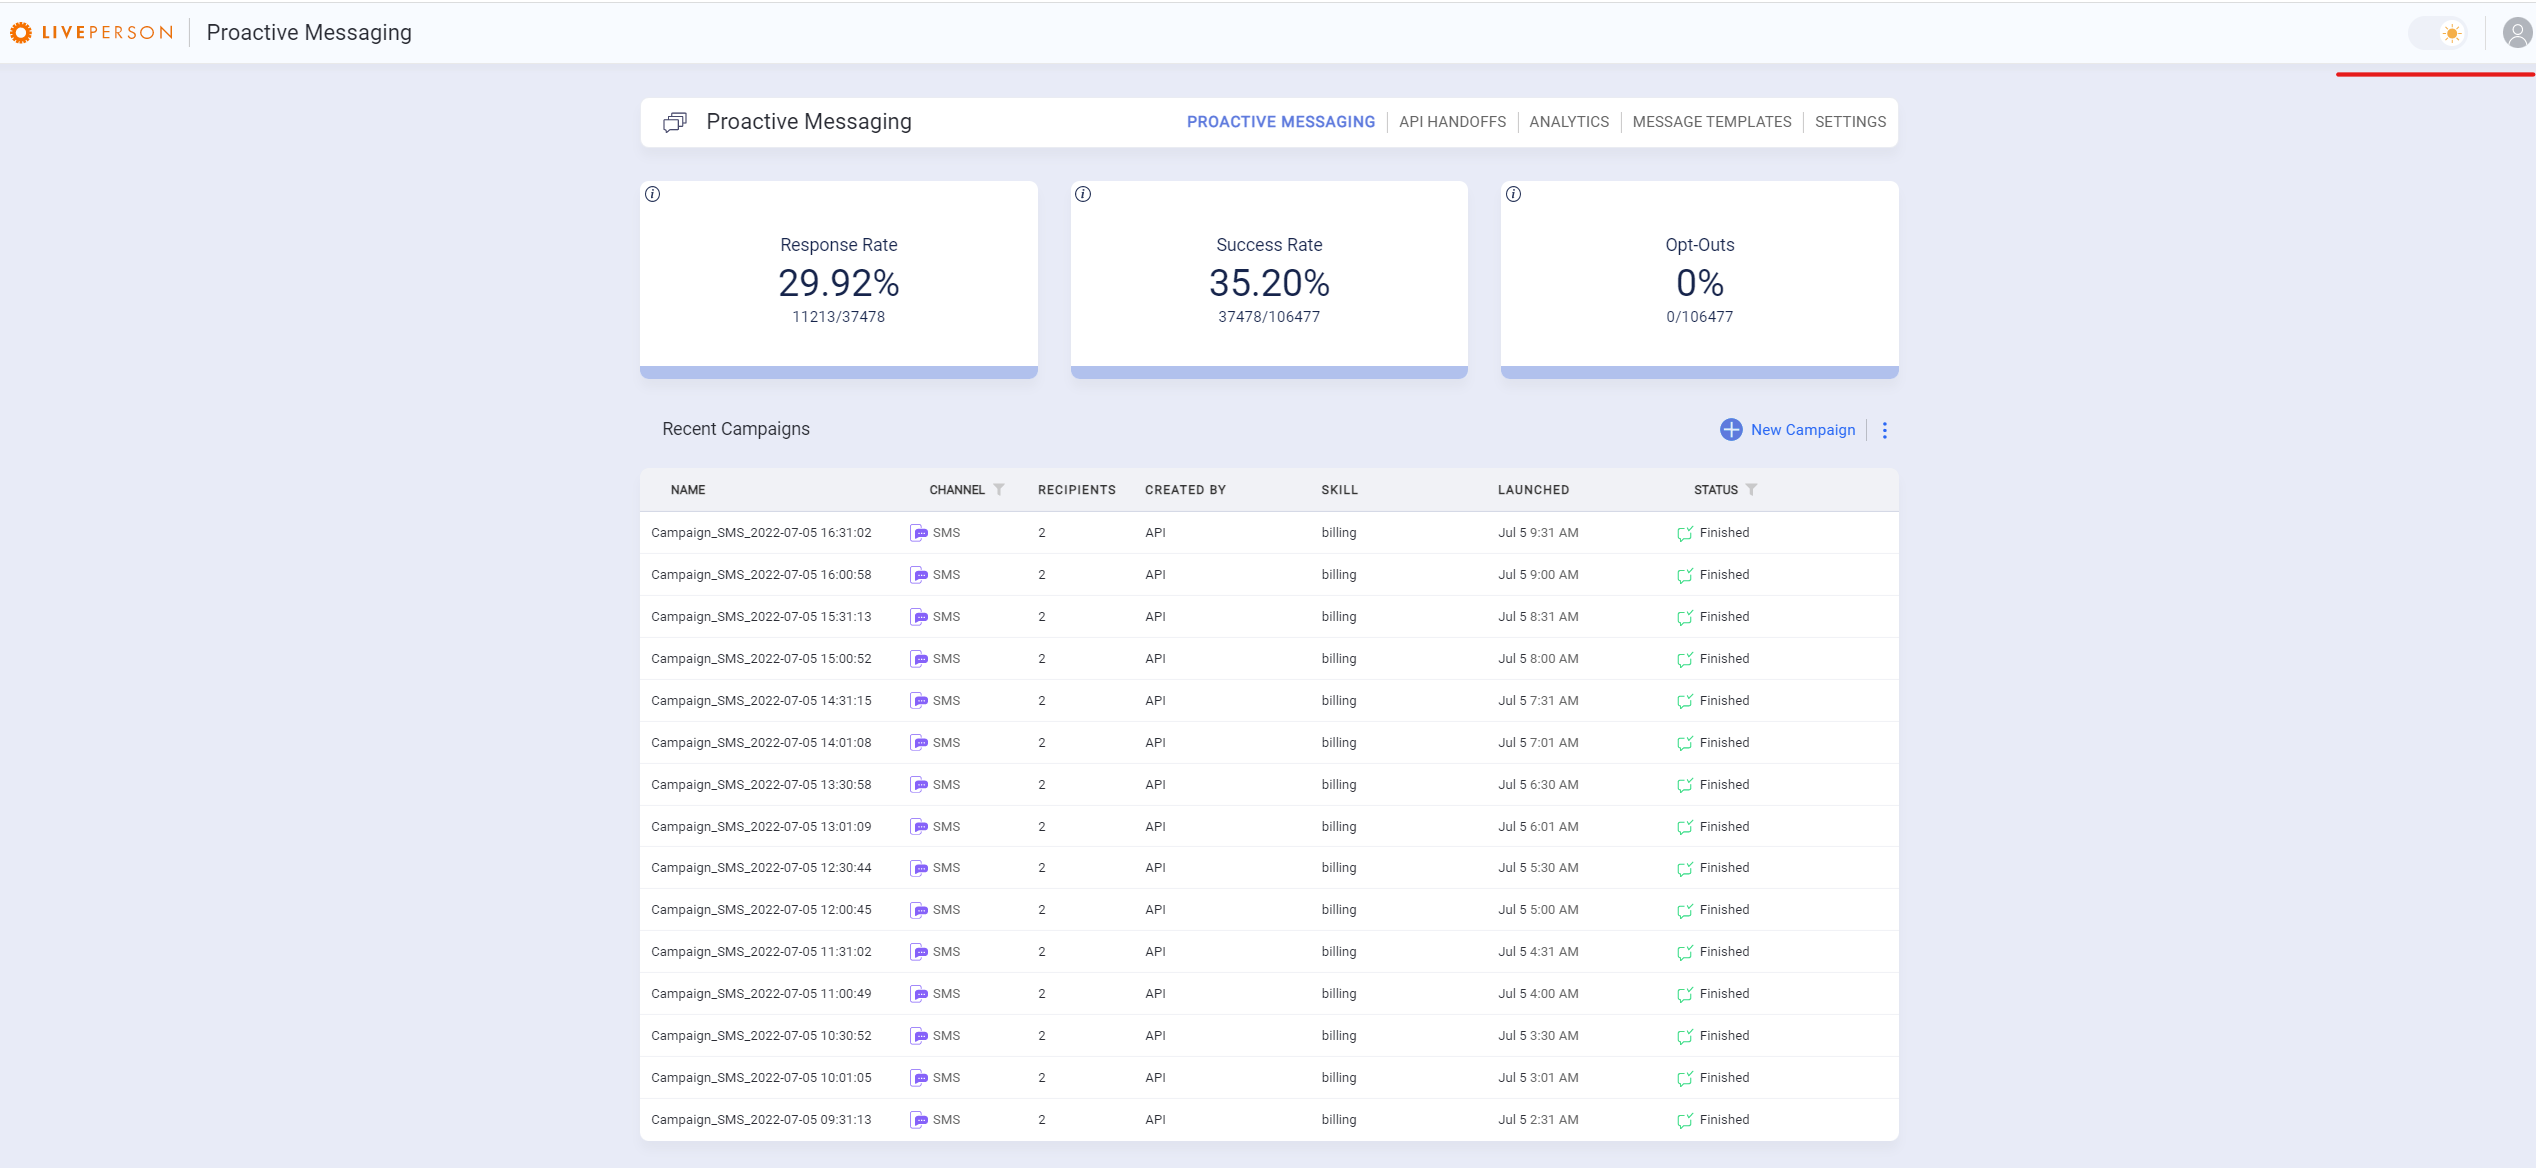Click SMS icon in the 16:31:02 campaign row

(919, 533)
